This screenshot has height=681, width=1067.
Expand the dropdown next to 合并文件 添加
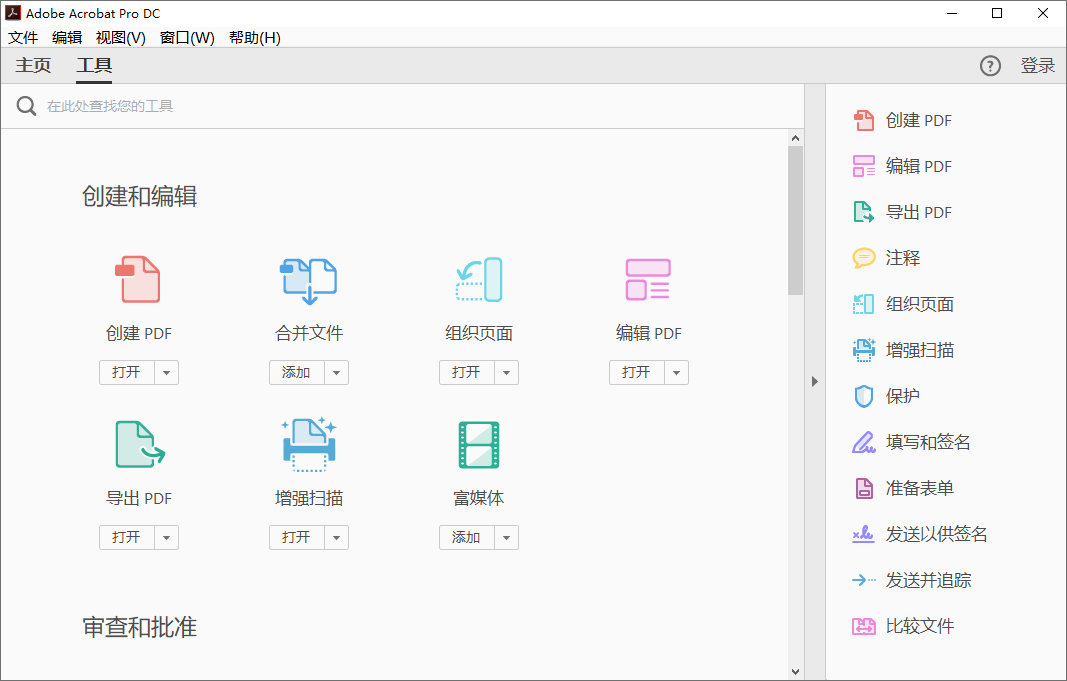click(x=336, y=372)
